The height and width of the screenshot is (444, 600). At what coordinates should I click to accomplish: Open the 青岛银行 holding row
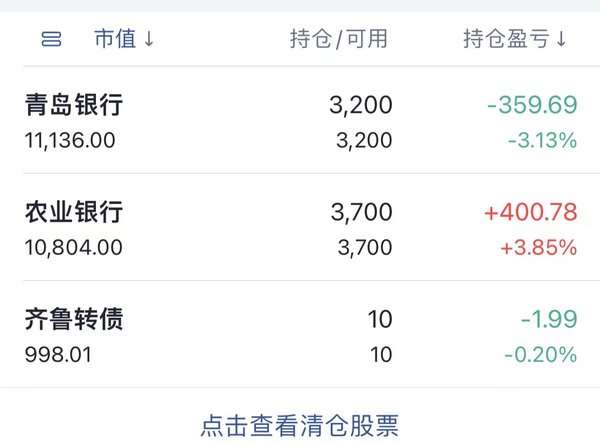[x=300, y=120]
